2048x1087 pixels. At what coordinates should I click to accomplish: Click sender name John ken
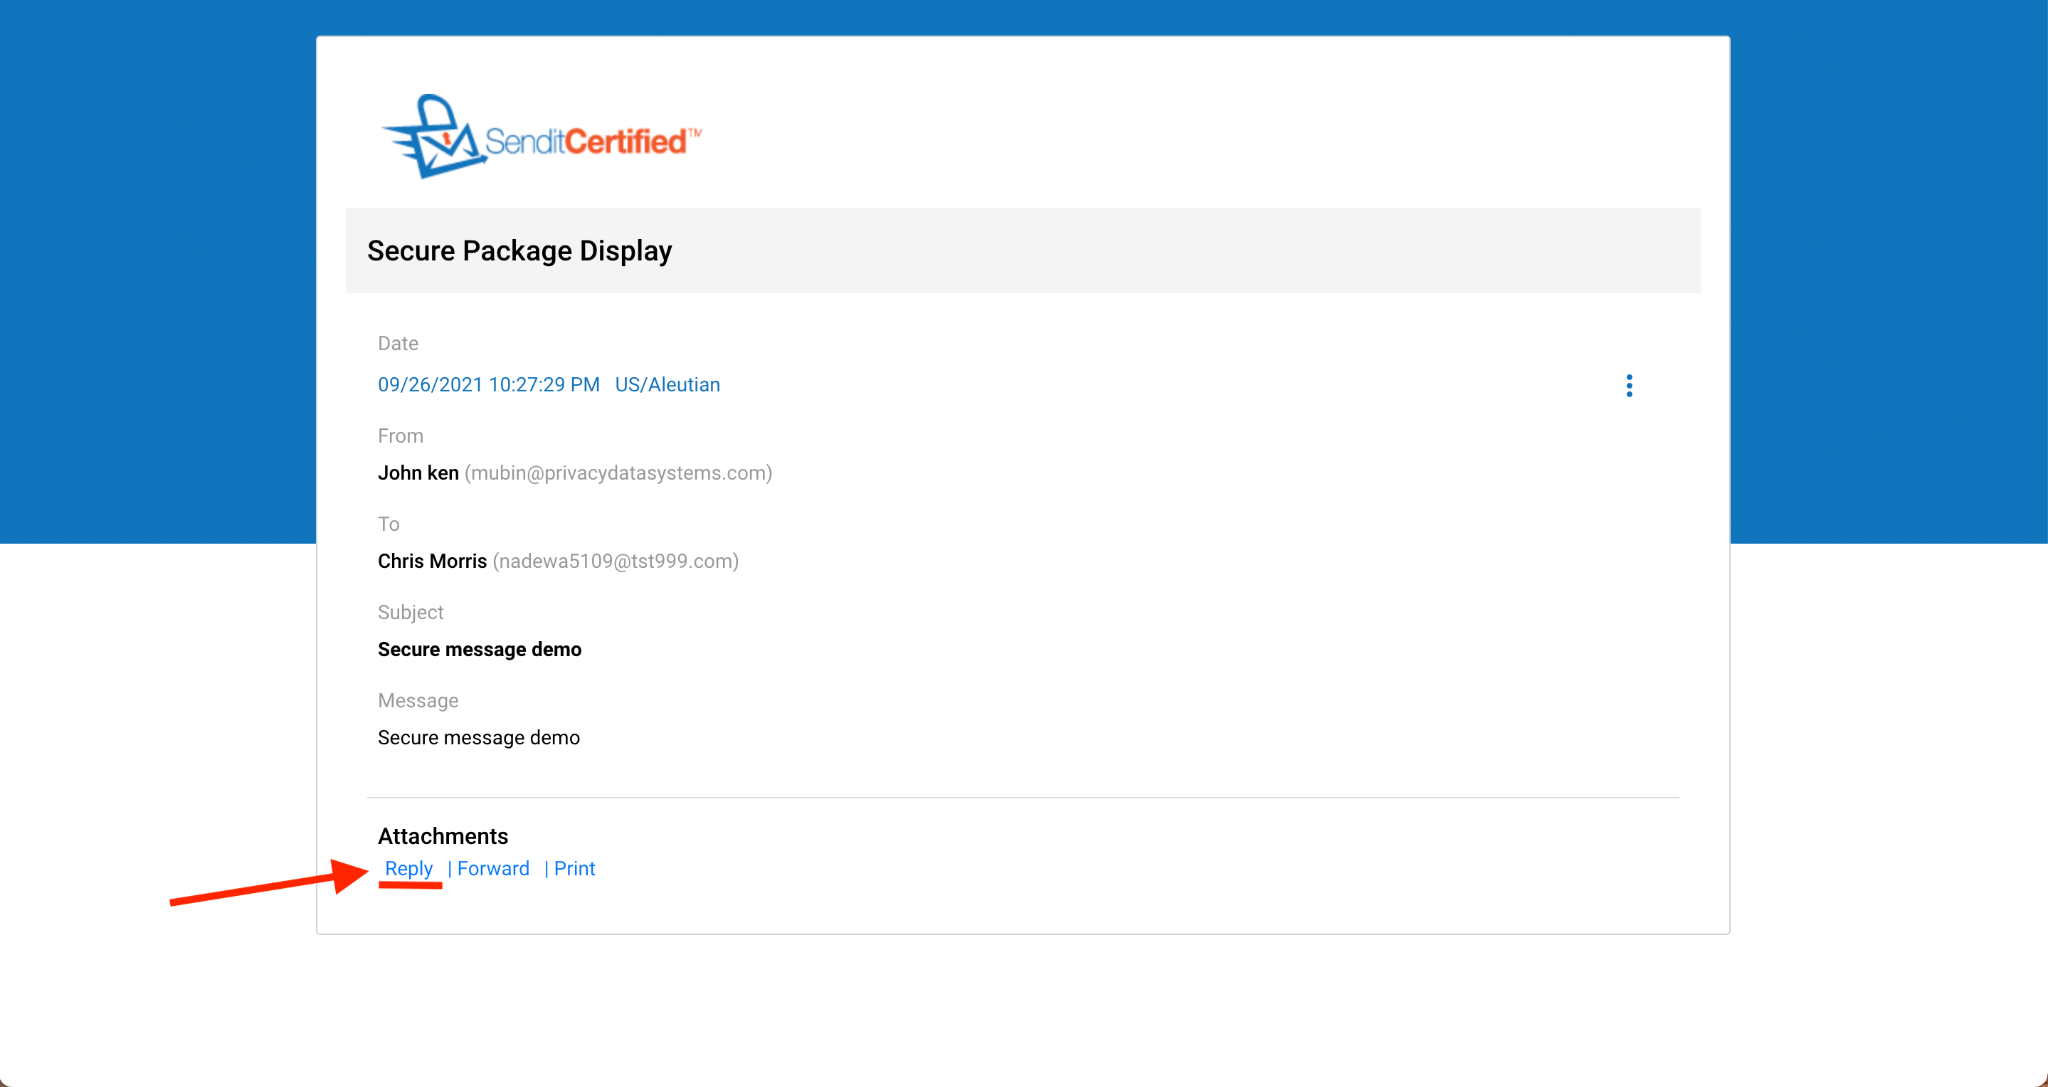(x=418, y=473)
